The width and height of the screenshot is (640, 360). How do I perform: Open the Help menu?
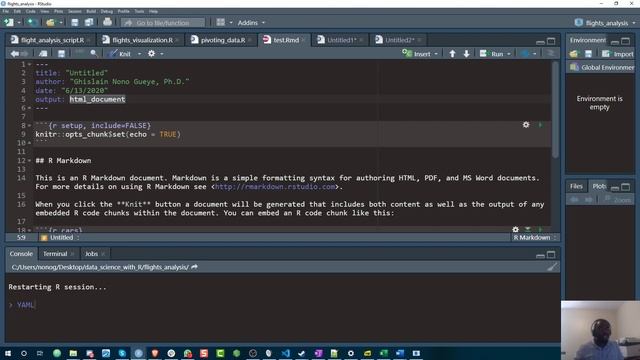click(153, 11)
